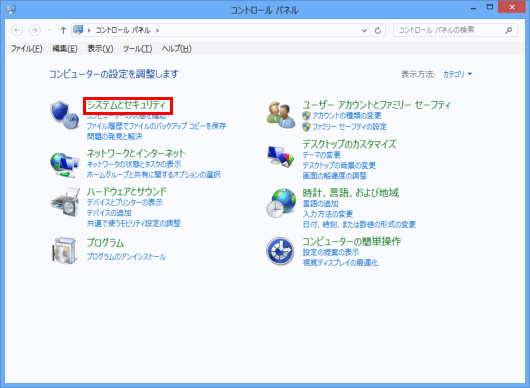The image size is (530, 388).
Task: Expand the root chevron before コントロール パネル
Action: click(89, 30)
